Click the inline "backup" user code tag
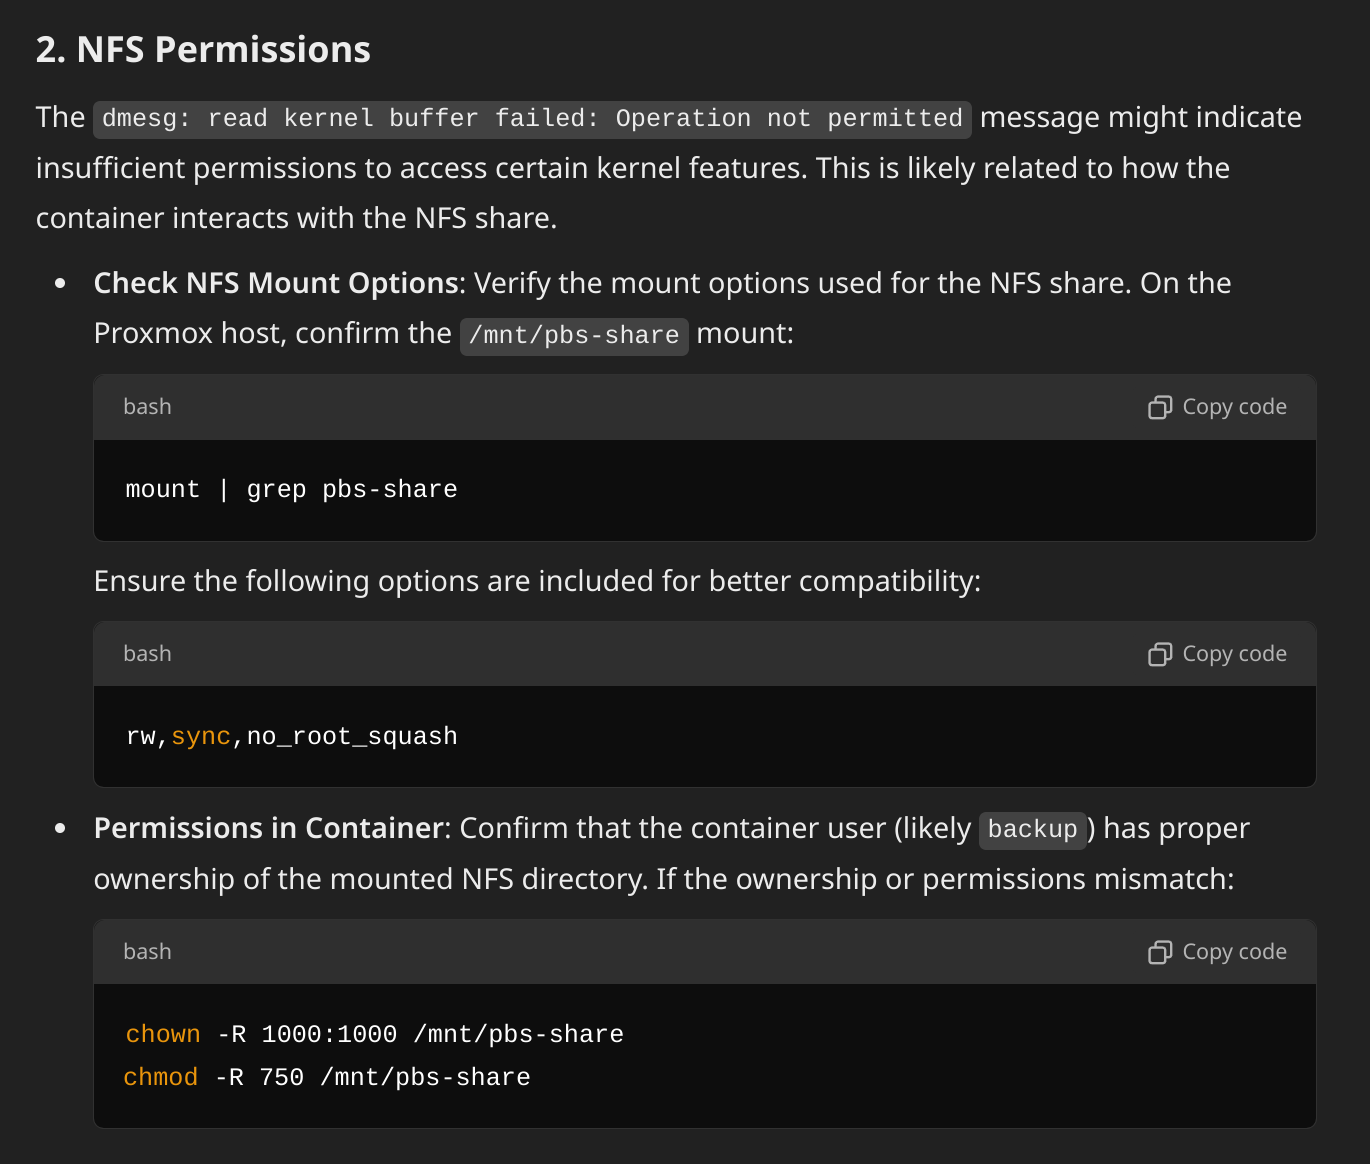The height and width of the screenshot is (1164, 1370). coord(1033,830)
